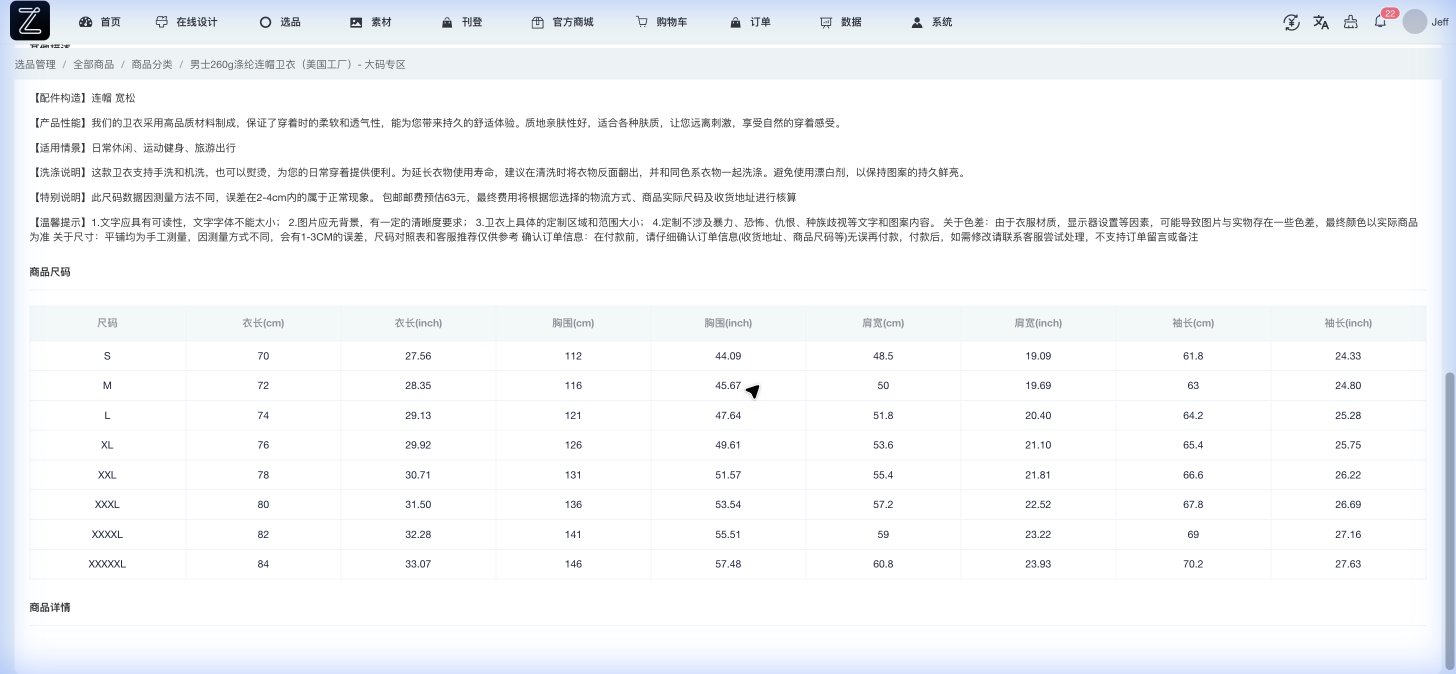Click the 衣长(cm) column header
The image size is (1456, 674).
click(x=263, y=323)
